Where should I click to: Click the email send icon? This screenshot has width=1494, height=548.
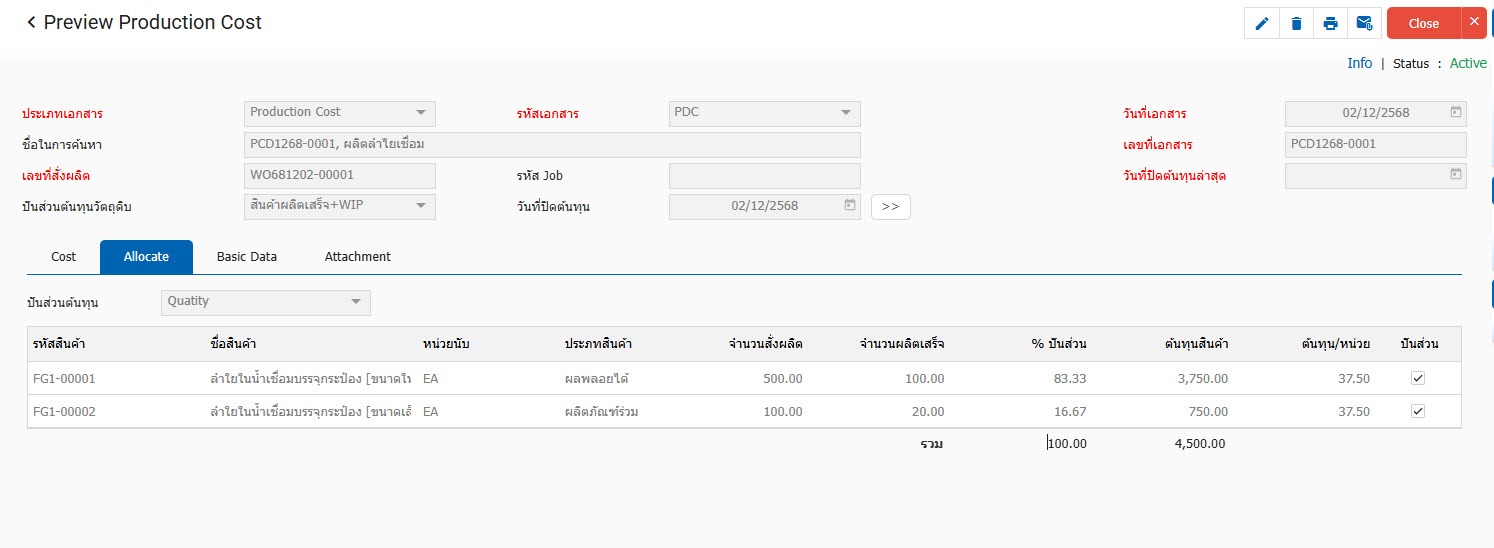coord(1364,24)
